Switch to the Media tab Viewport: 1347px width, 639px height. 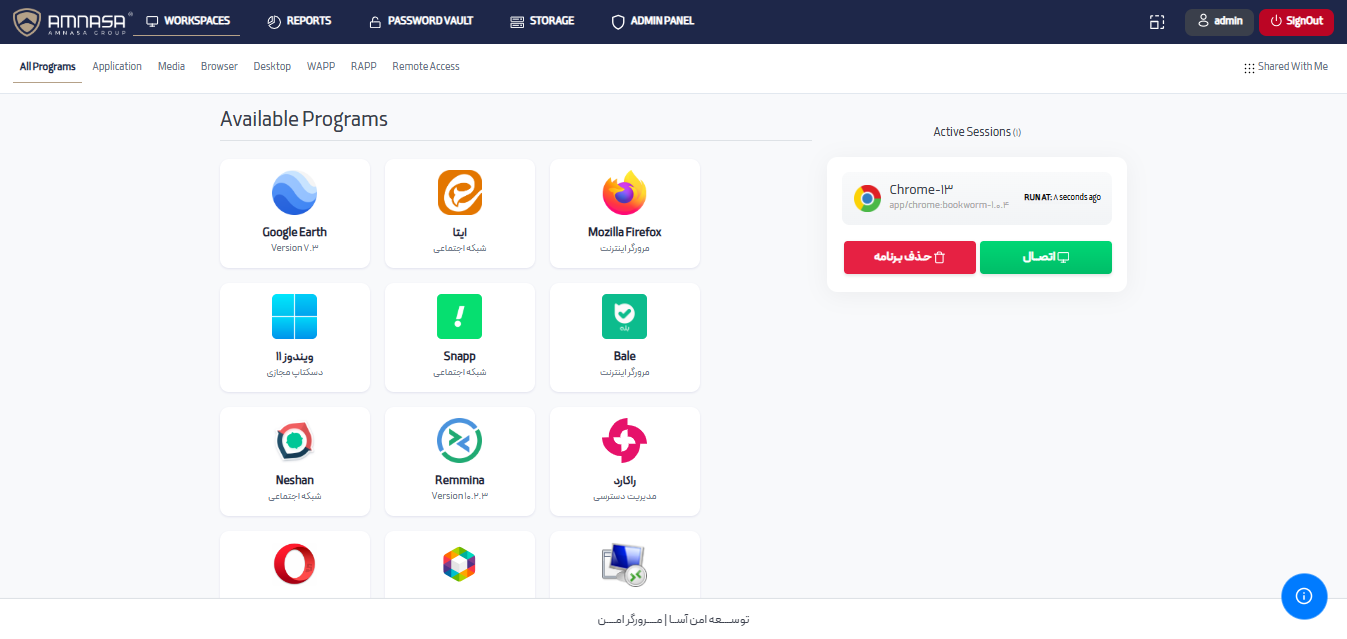pyautogui.click(x=171, y=67)
